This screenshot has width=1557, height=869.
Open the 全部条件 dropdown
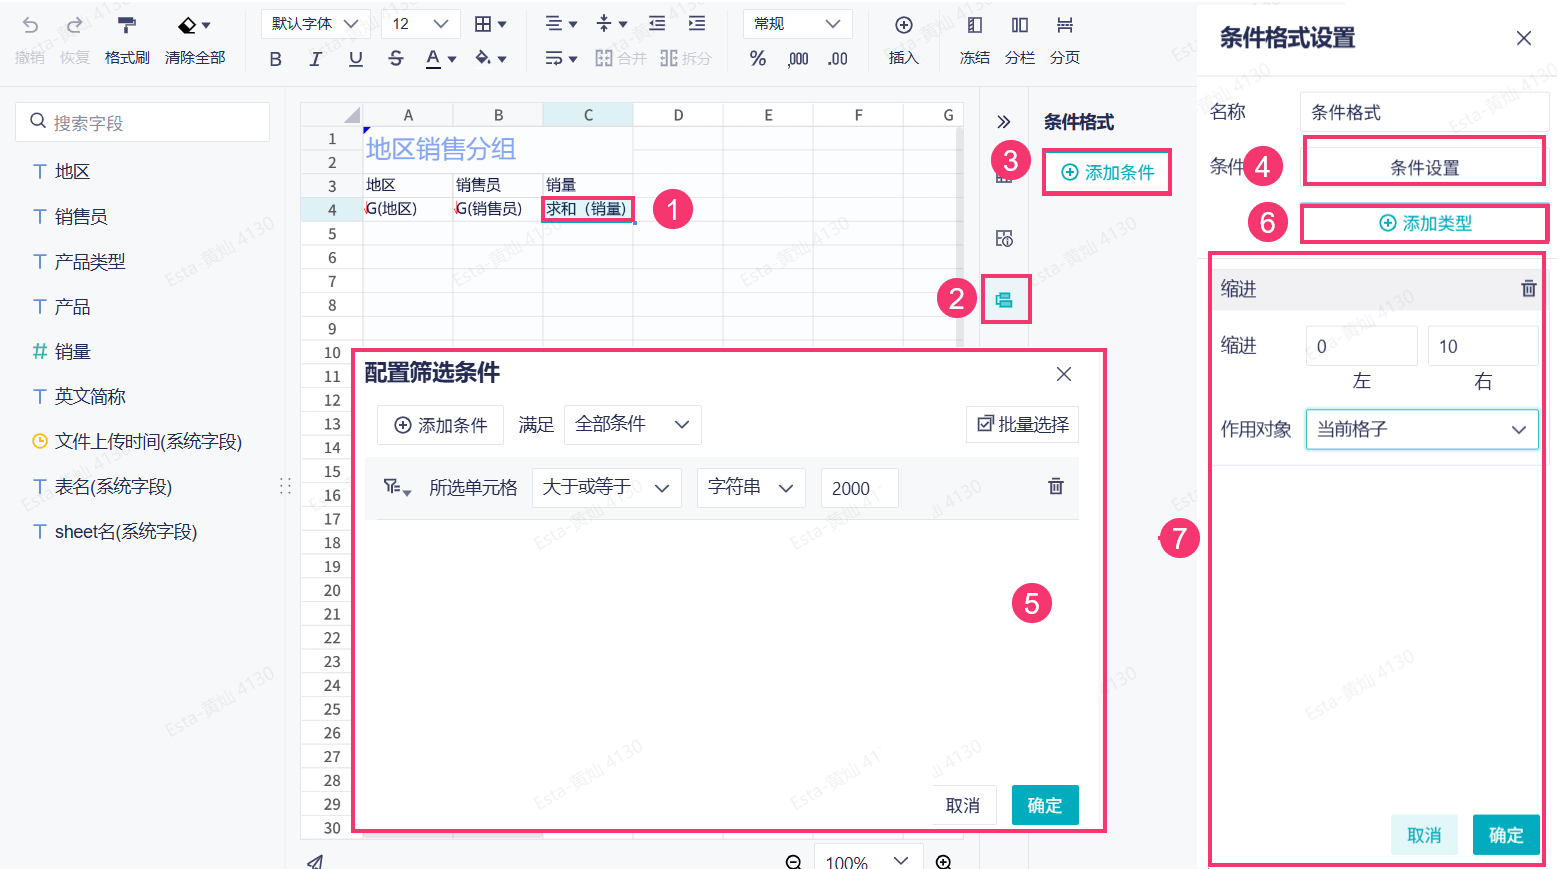[633, 424]
